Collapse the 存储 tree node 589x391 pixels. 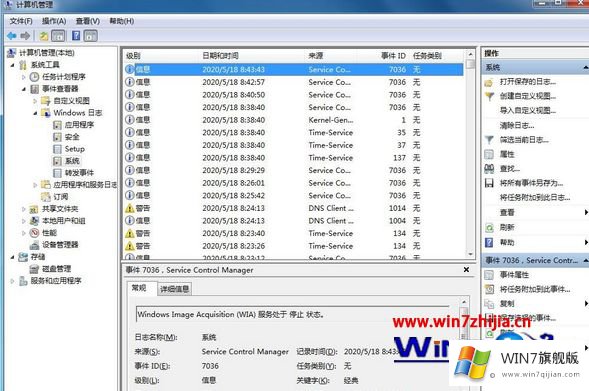click(12, 257)
